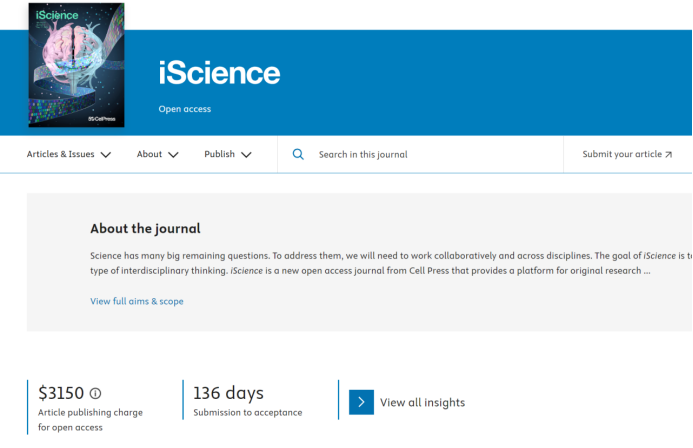Click the View all insights text
Image resolution: width=693 pixels, height=448 pixels.
(422, 403)
